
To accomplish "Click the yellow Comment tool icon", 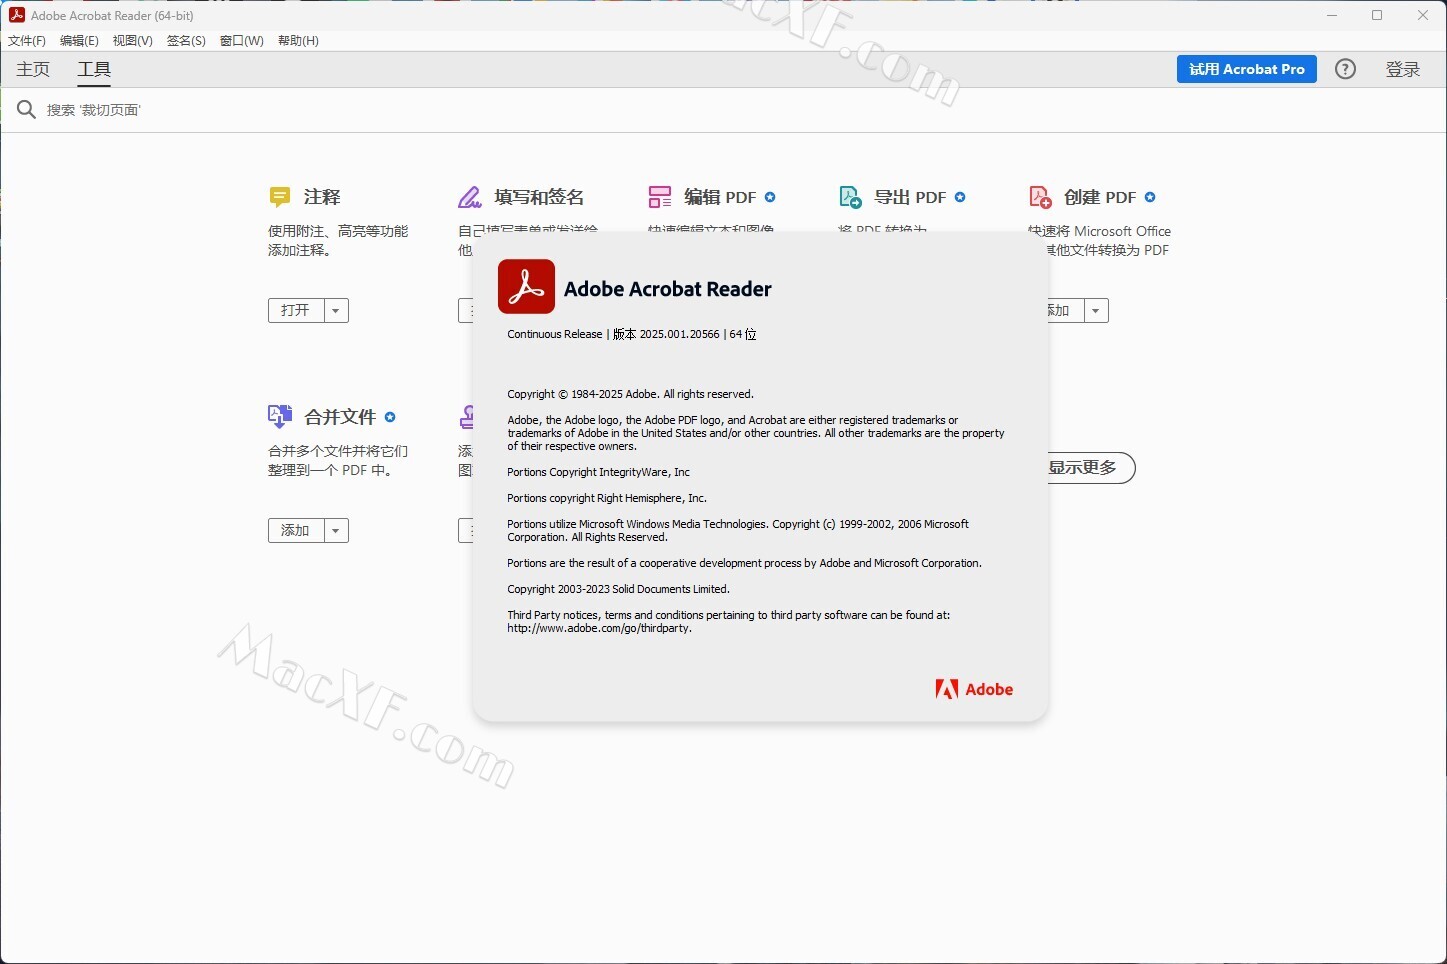I will pos(280,197).
